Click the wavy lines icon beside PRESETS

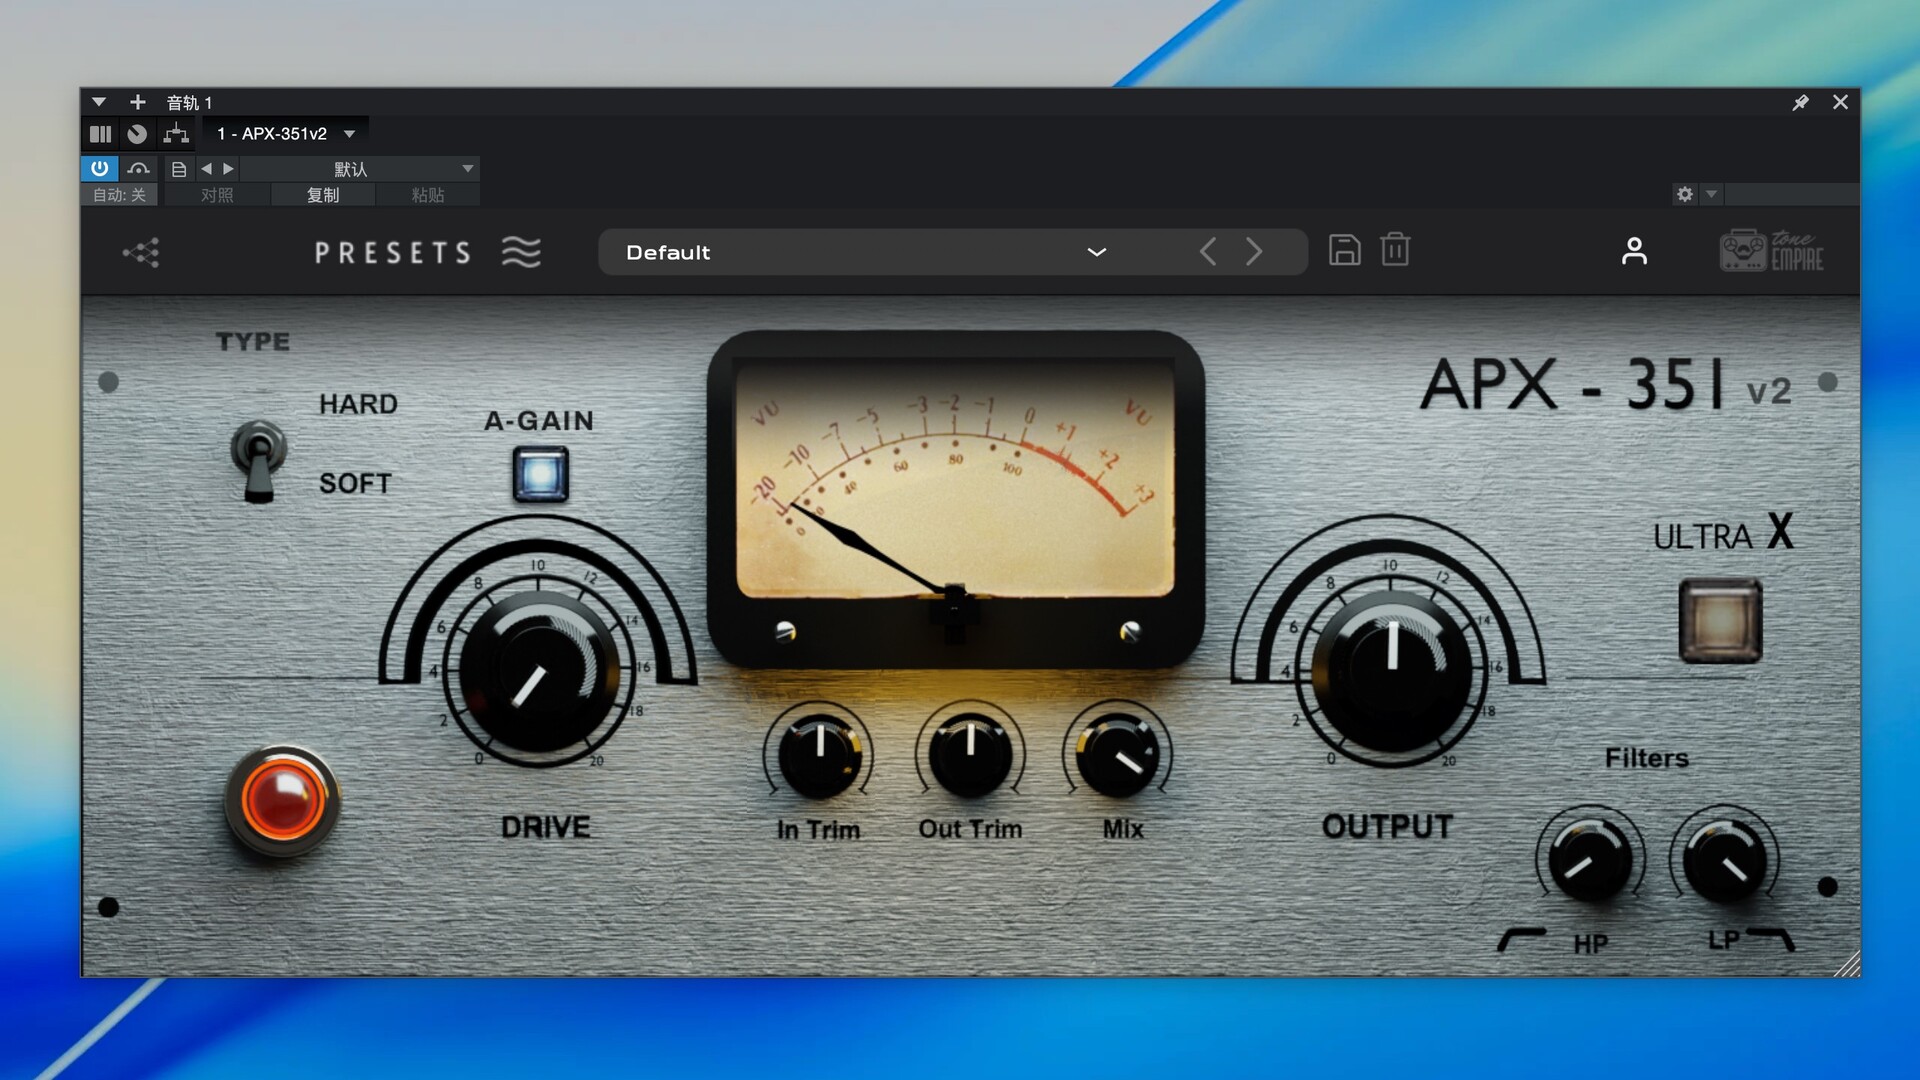coord(521,252)
